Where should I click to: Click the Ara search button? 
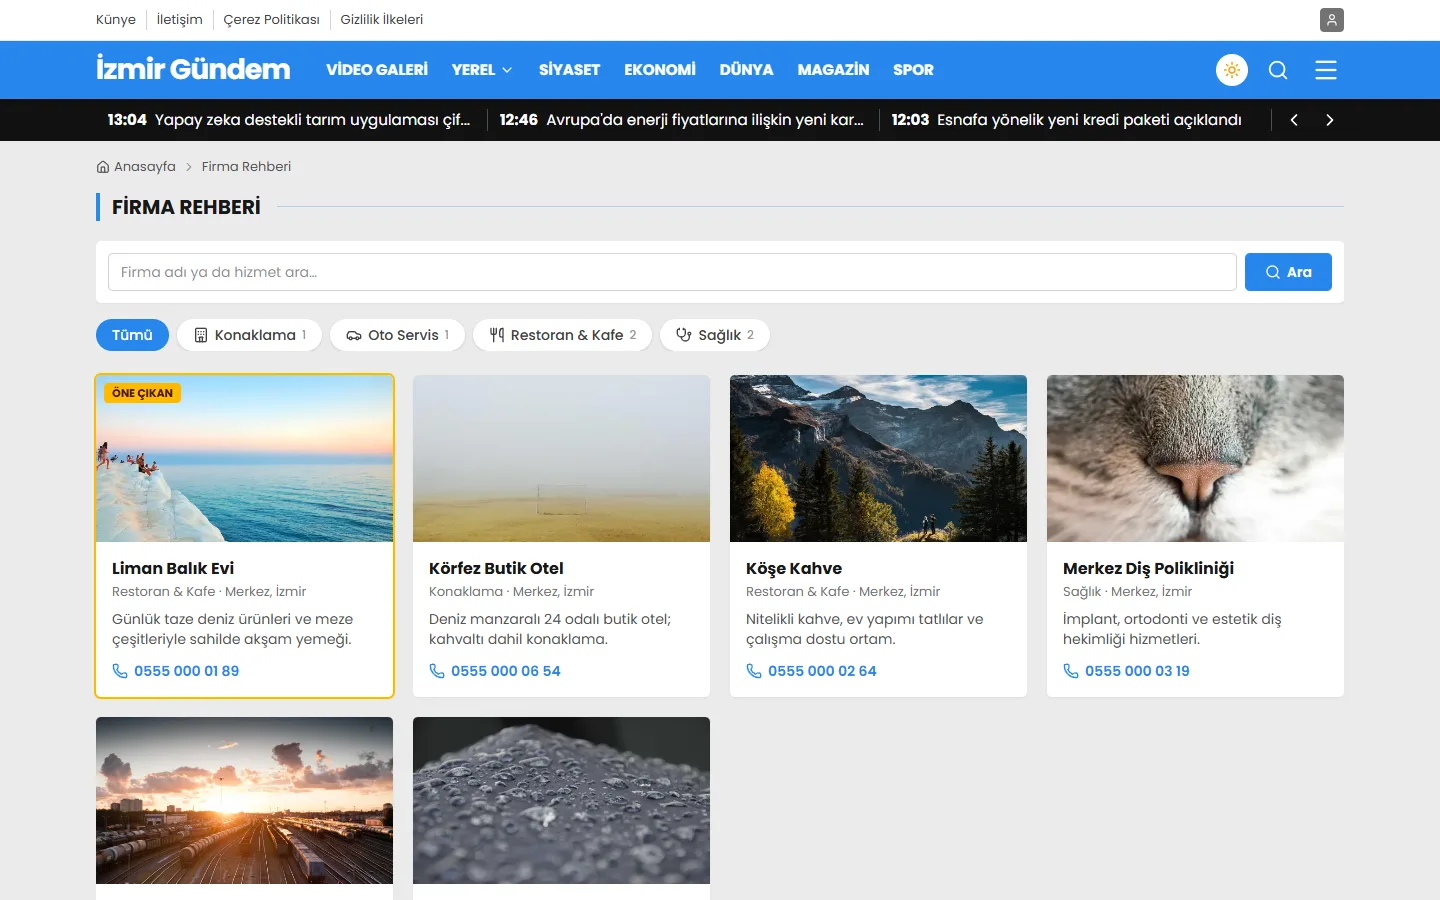click(1288, 272)
